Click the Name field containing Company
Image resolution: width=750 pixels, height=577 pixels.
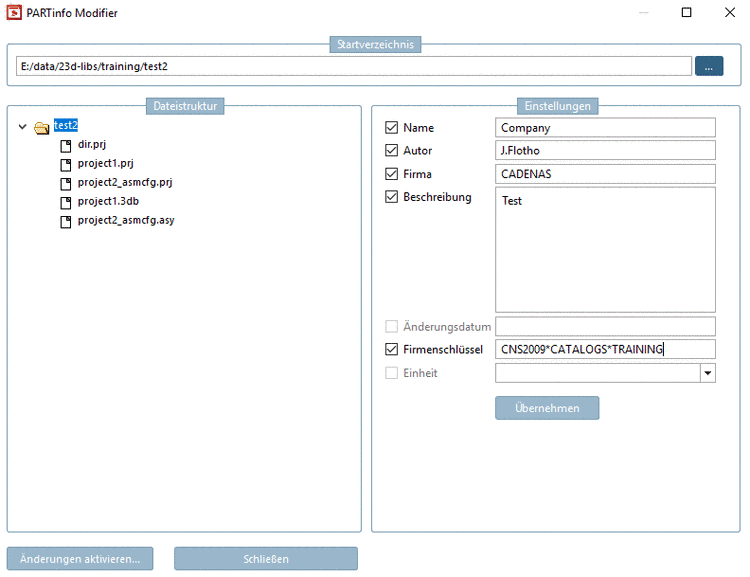(x=606, y=128)
